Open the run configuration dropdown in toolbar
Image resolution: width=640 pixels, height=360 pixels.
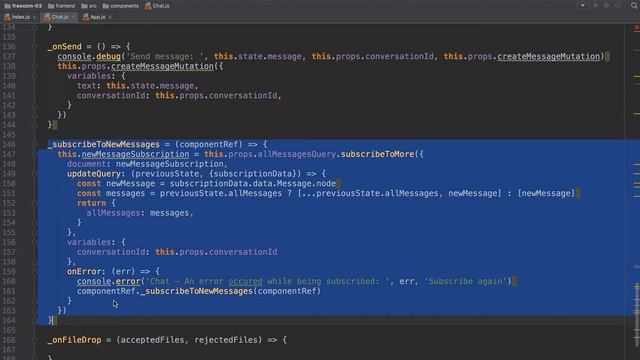point(583,6)
